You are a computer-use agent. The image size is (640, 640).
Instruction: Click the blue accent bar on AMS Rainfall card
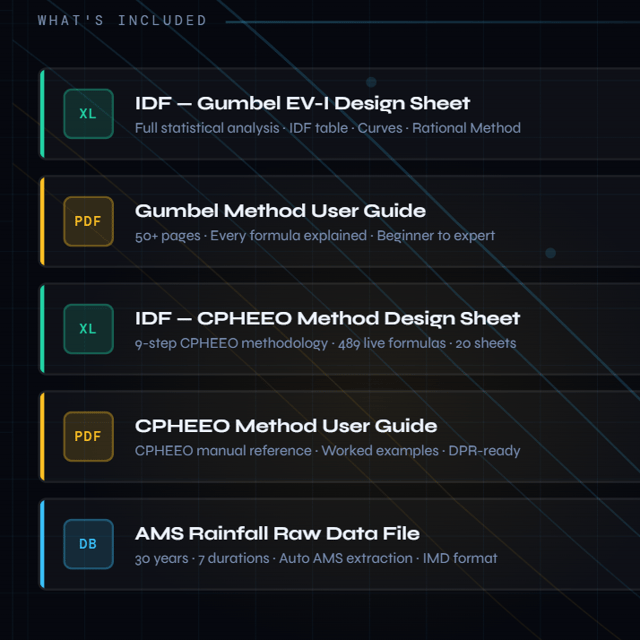coord(42,544)
